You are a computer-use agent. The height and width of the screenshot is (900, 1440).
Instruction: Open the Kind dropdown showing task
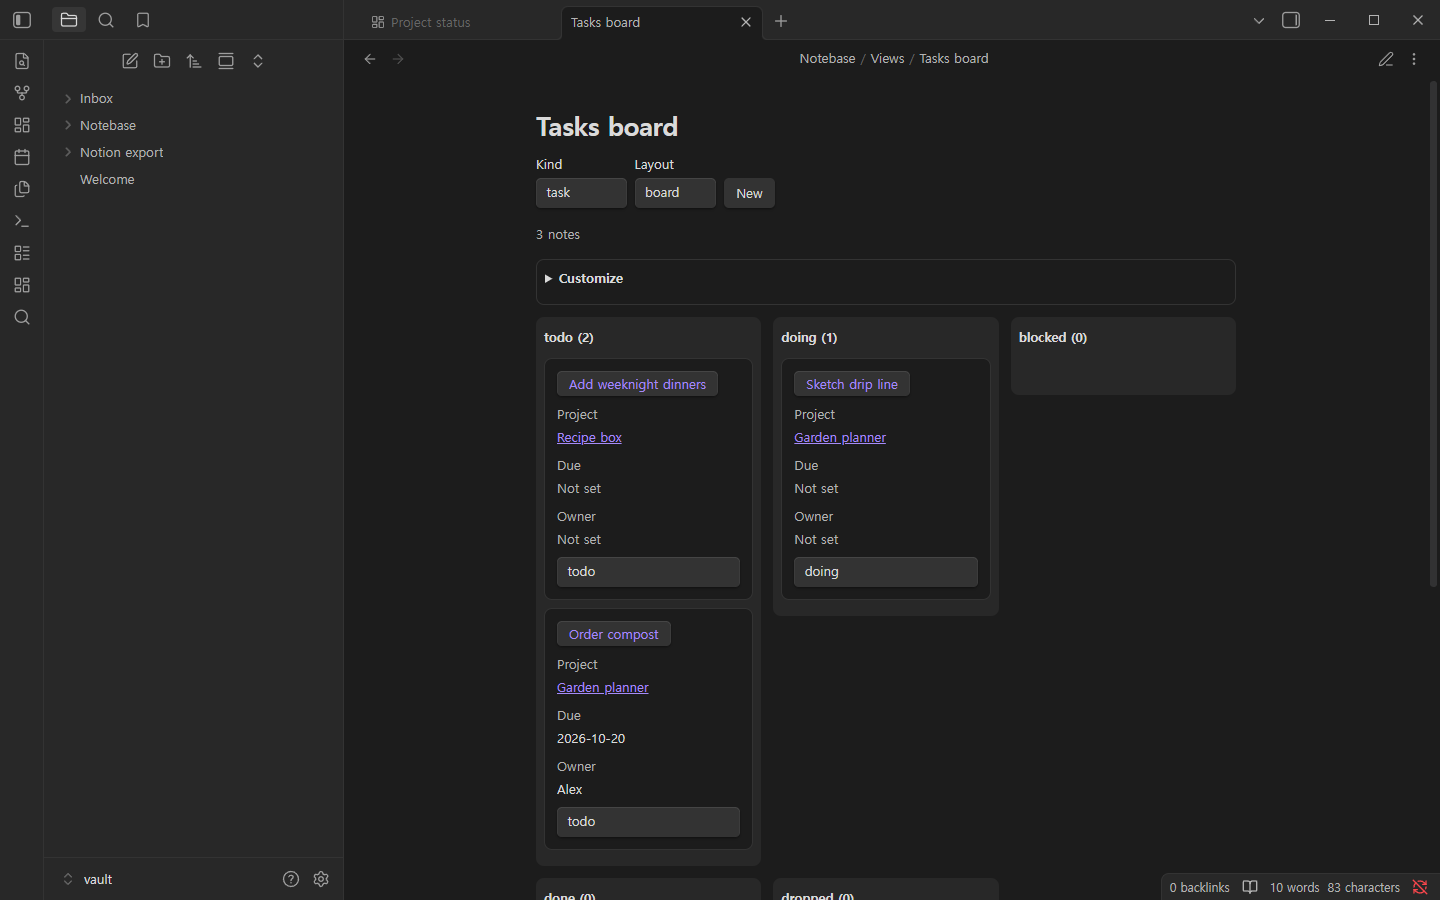(x=581, y=193)
